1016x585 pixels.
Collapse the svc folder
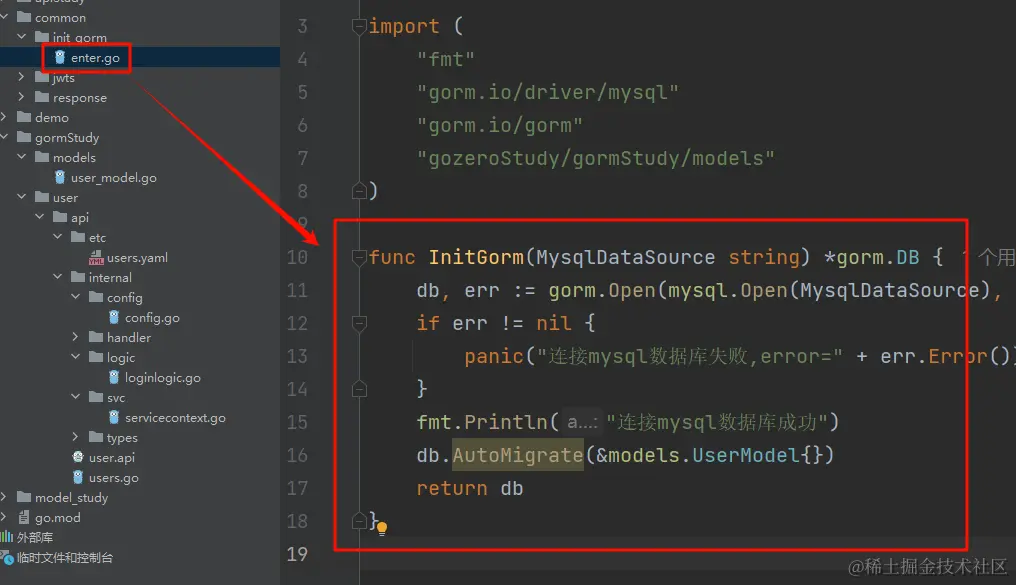(76, 397)
